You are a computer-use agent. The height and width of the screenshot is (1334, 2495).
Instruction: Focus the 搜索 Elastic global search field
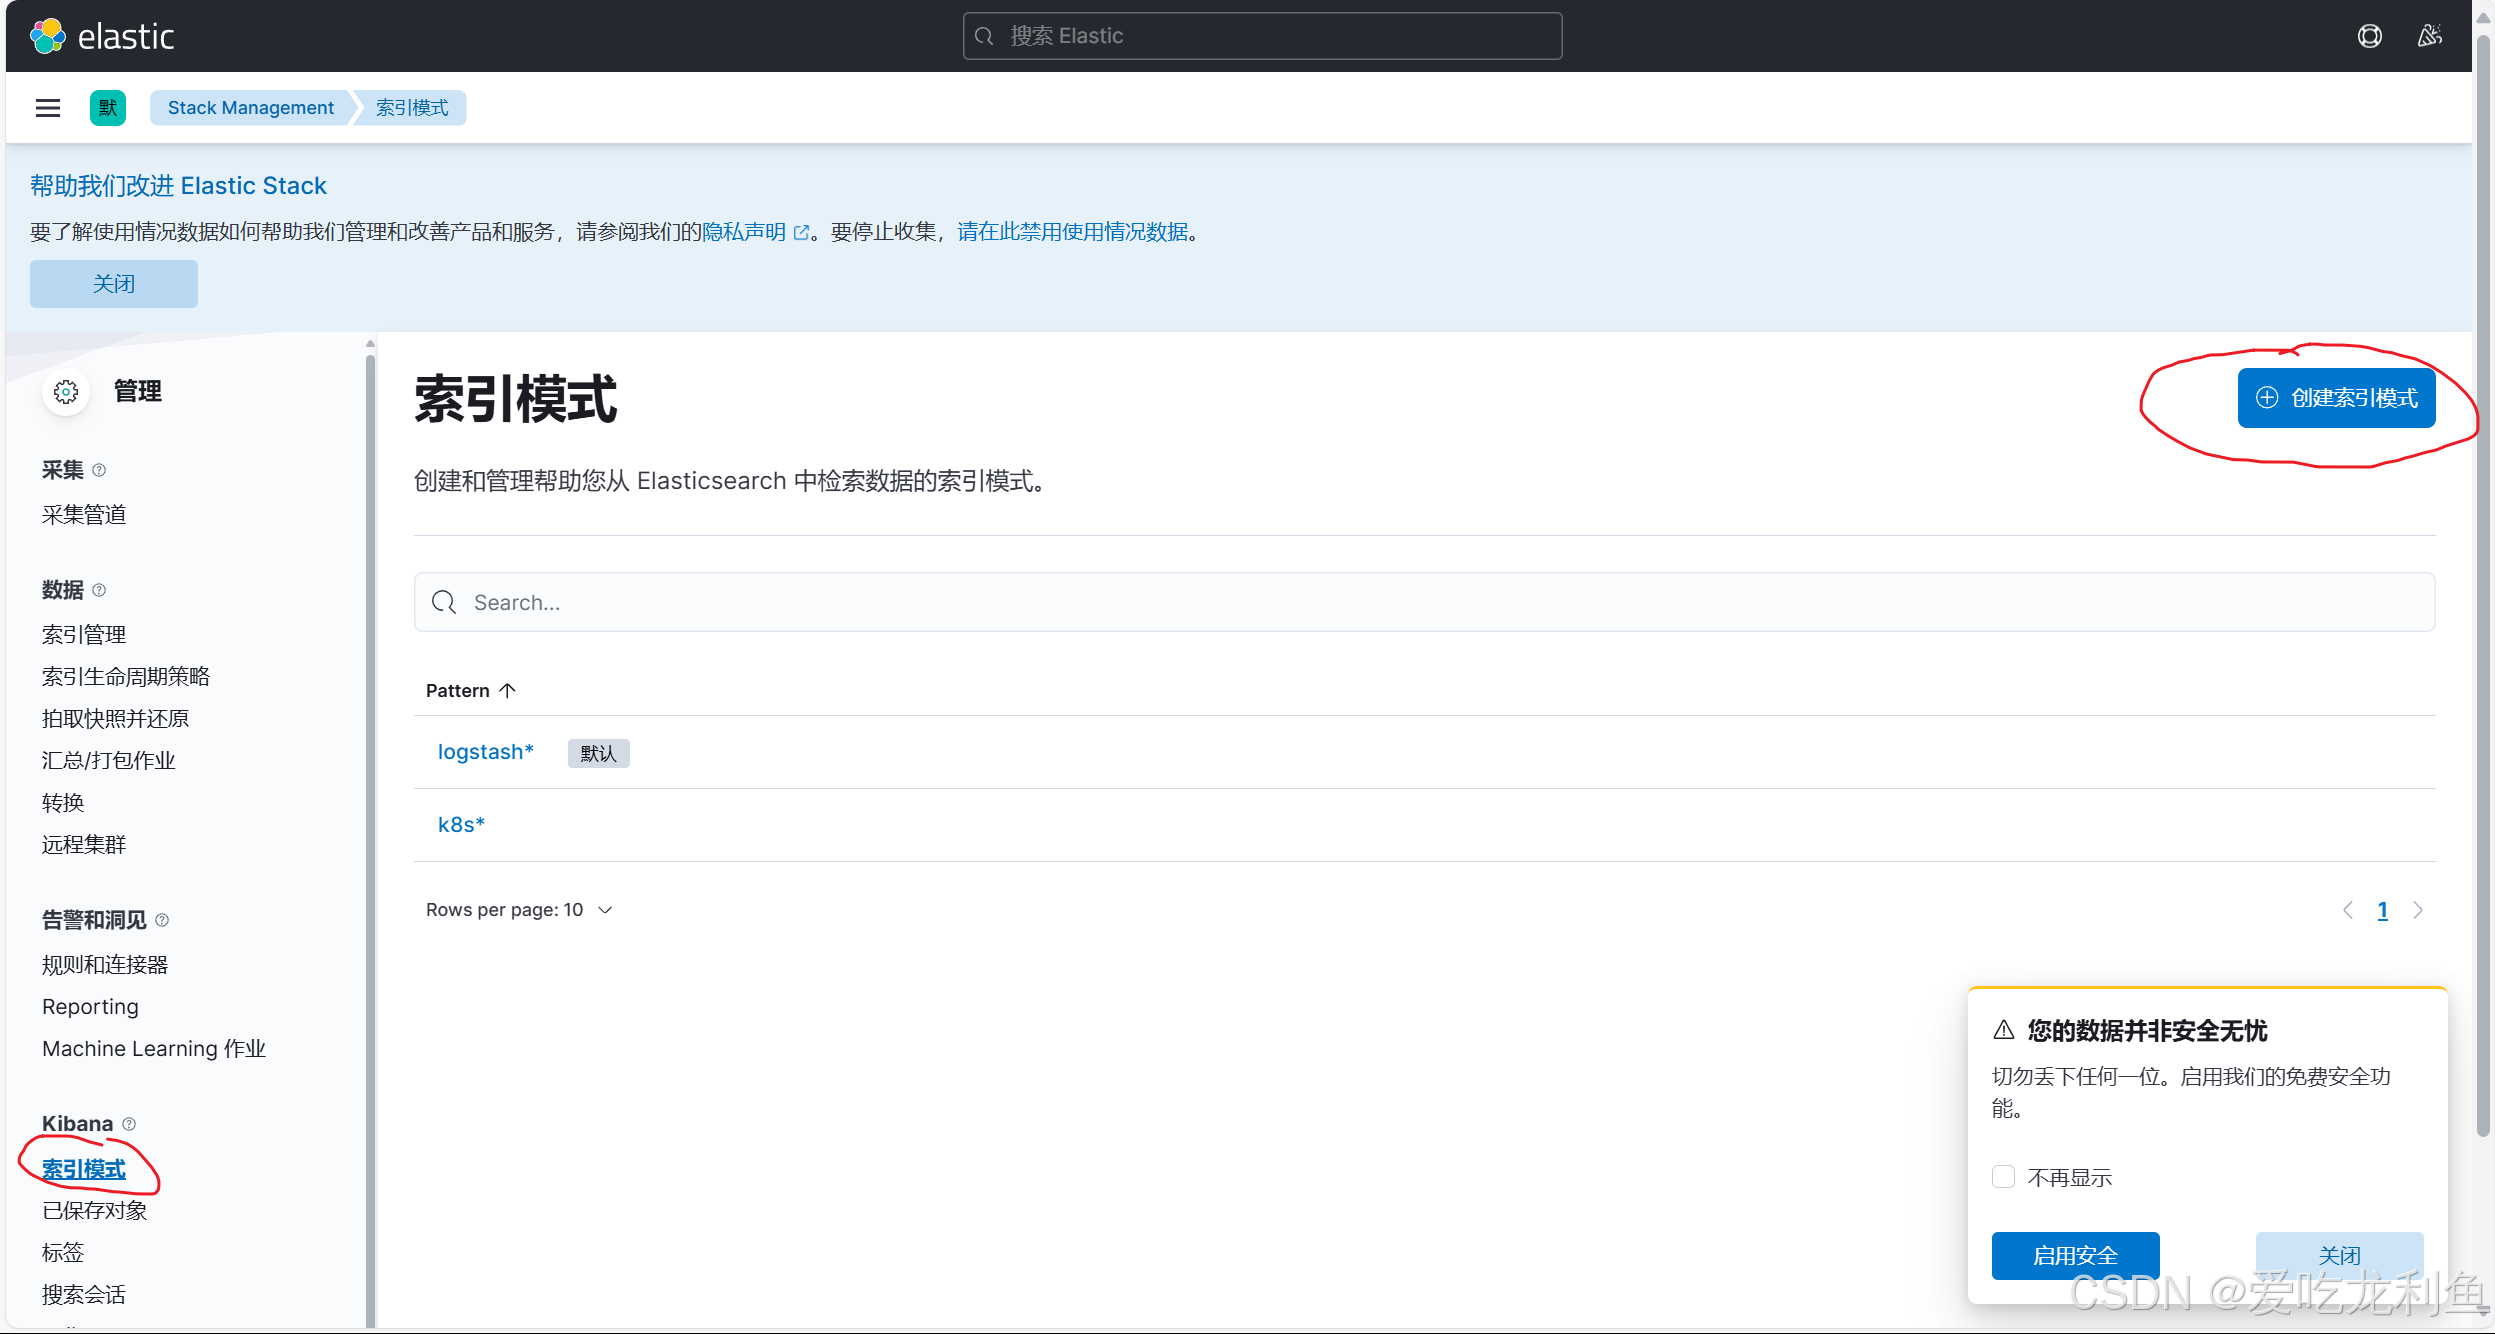1262,36
